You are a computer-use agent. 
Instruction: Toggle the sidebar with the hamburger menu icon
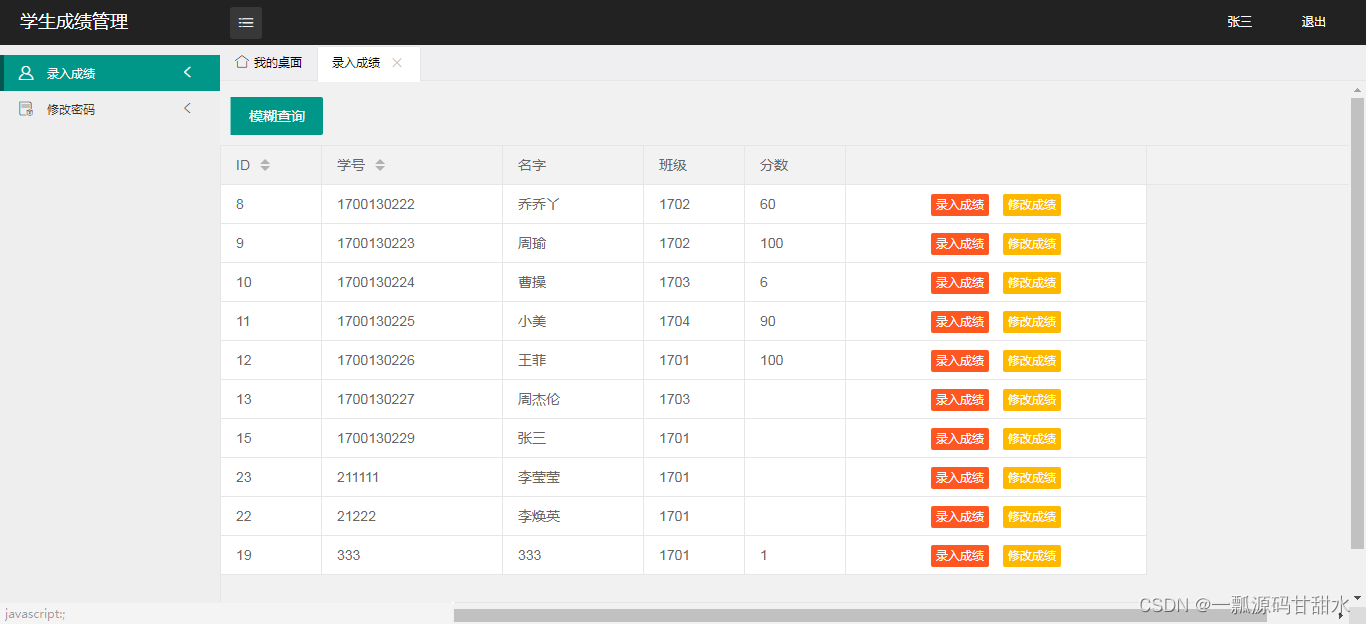pyautogui.click(x=246, y=22)
